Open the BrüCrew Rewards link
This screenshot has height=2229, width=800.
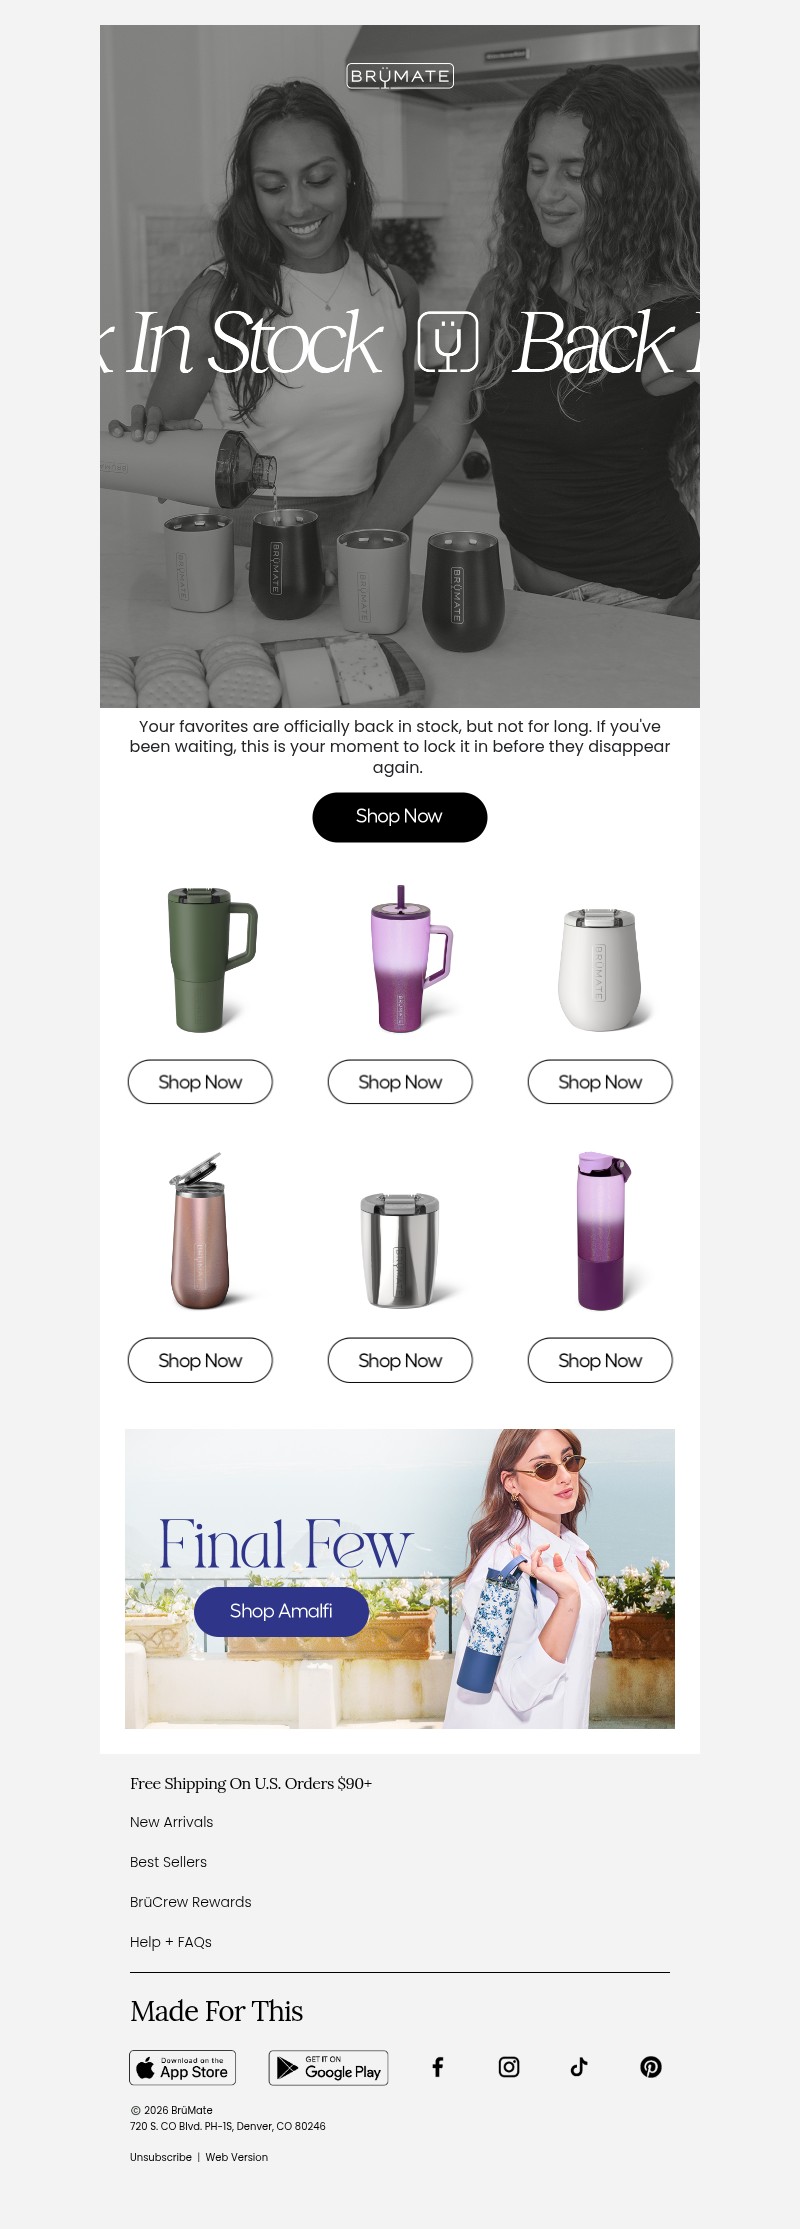pos(191,1902)
